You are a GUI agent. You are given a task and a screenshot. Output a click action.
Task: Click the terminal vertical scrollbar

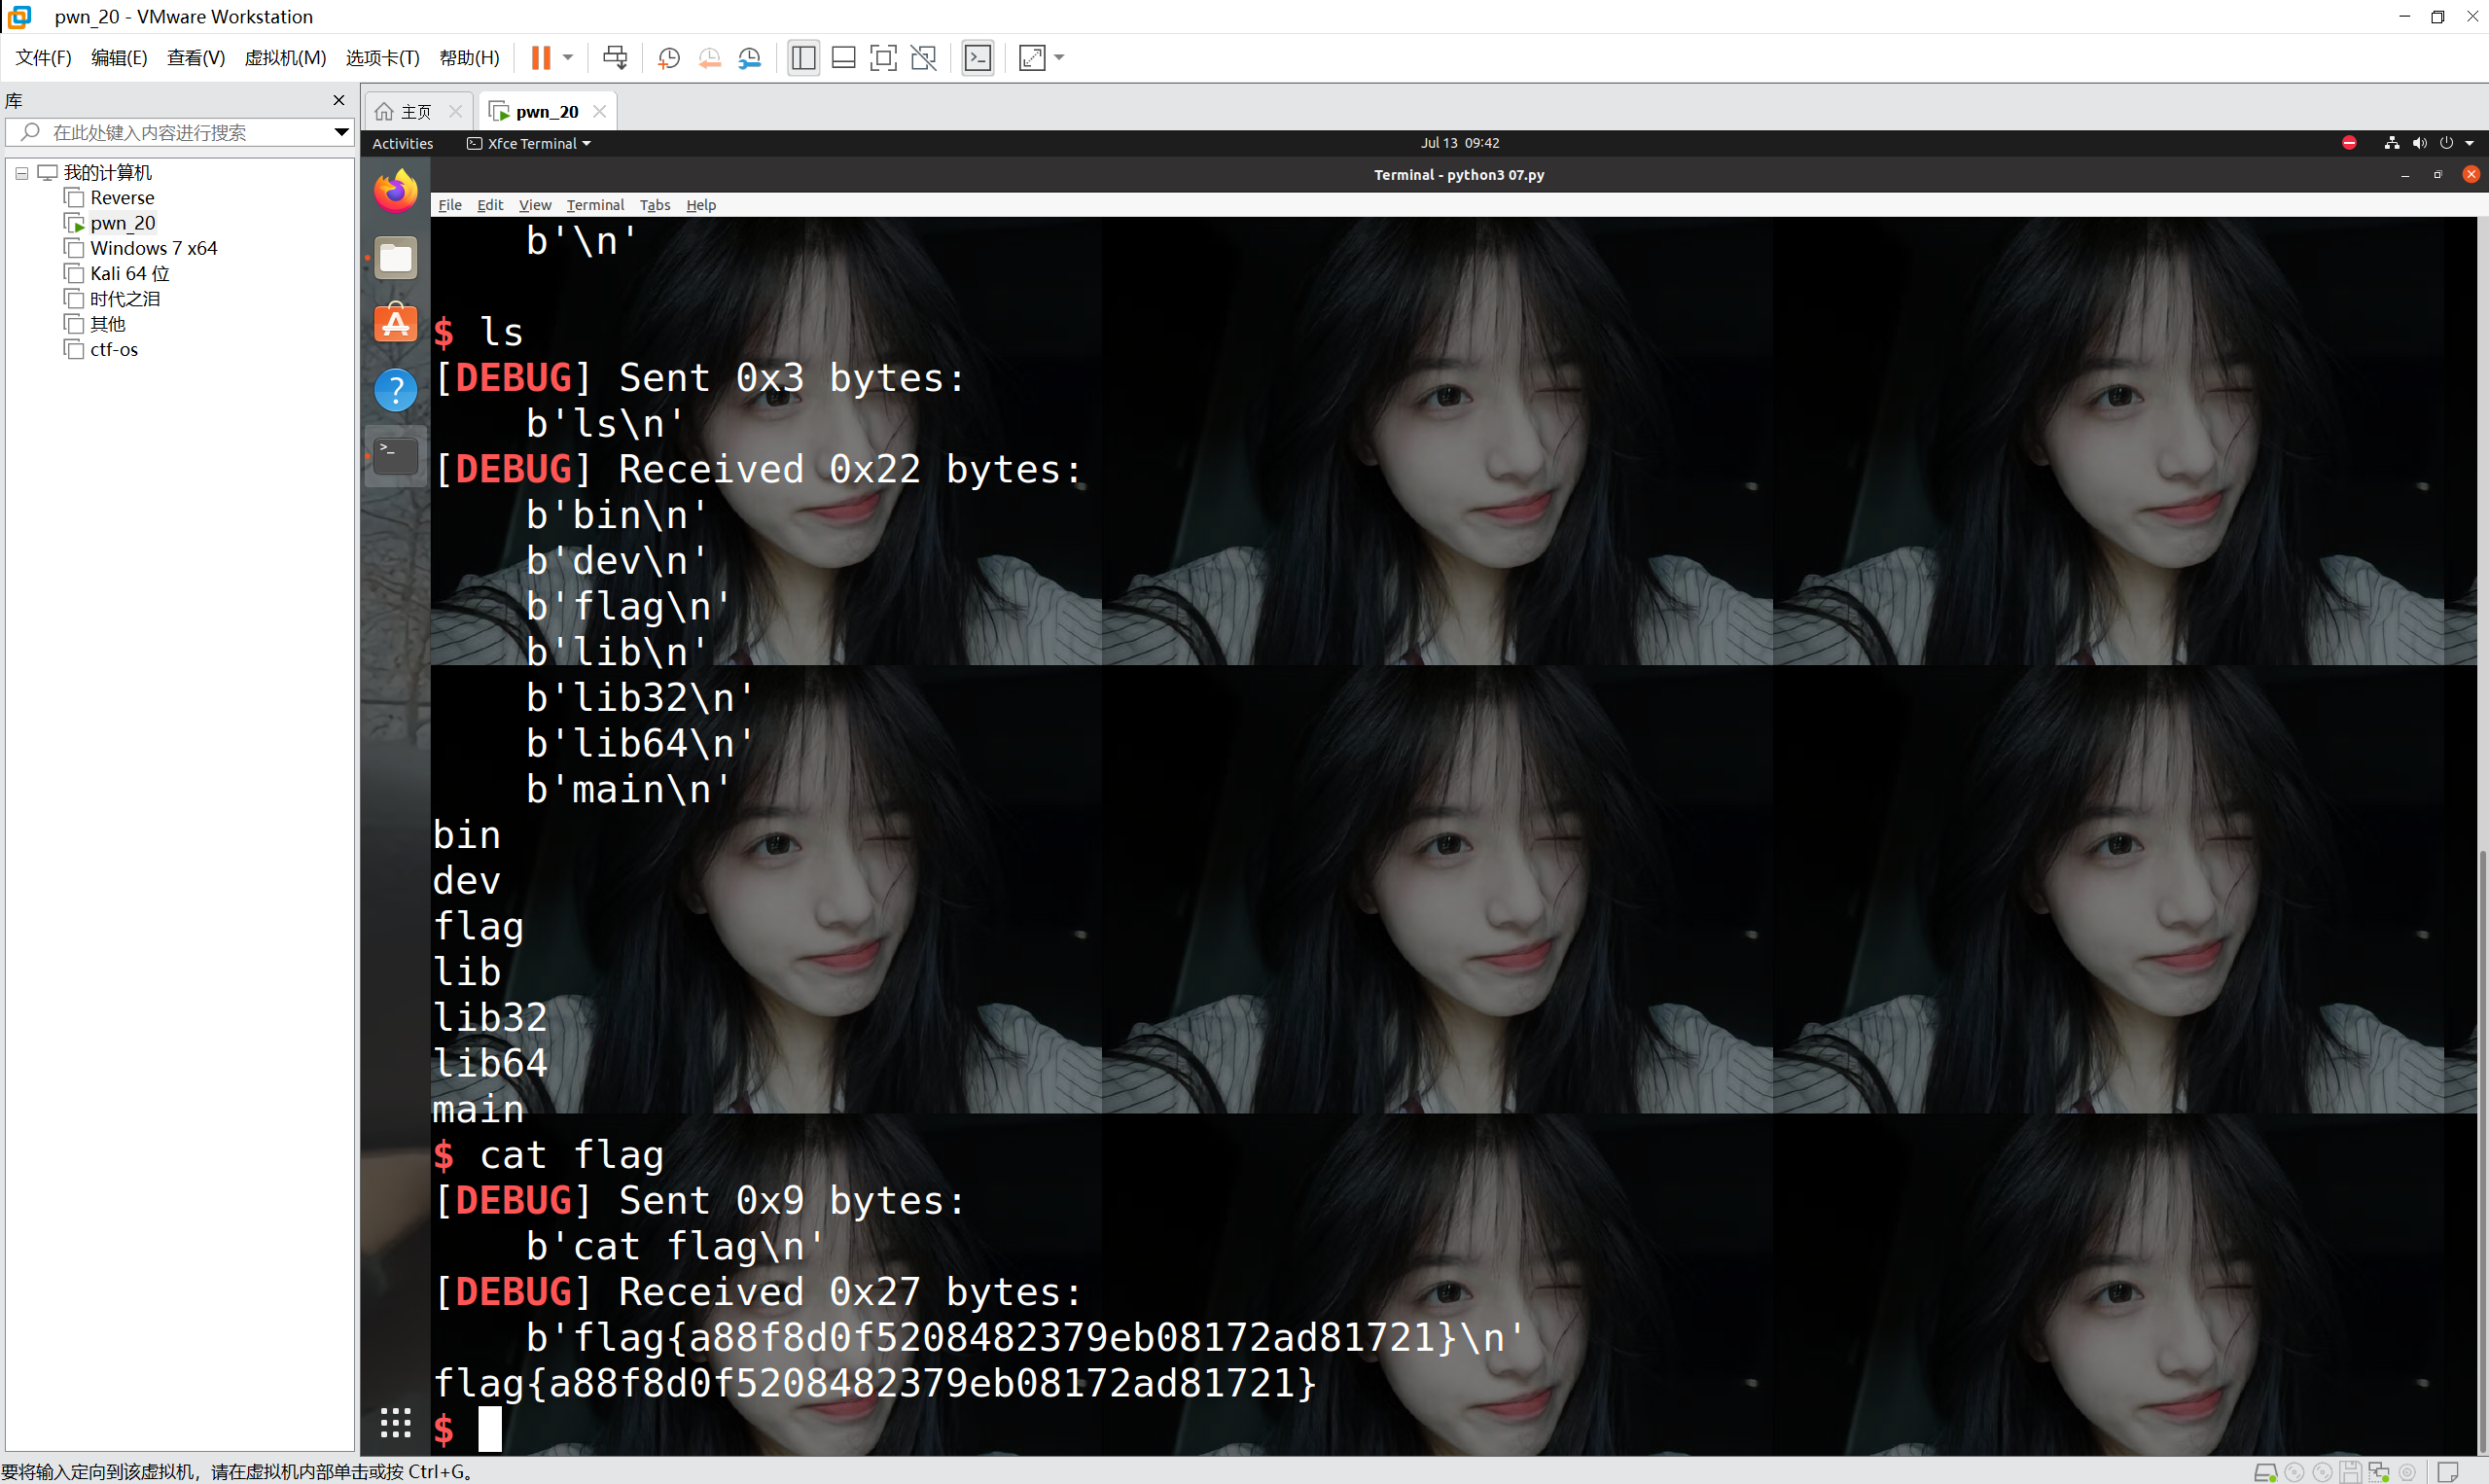pyautogui.click(x=2482, y=1150)
